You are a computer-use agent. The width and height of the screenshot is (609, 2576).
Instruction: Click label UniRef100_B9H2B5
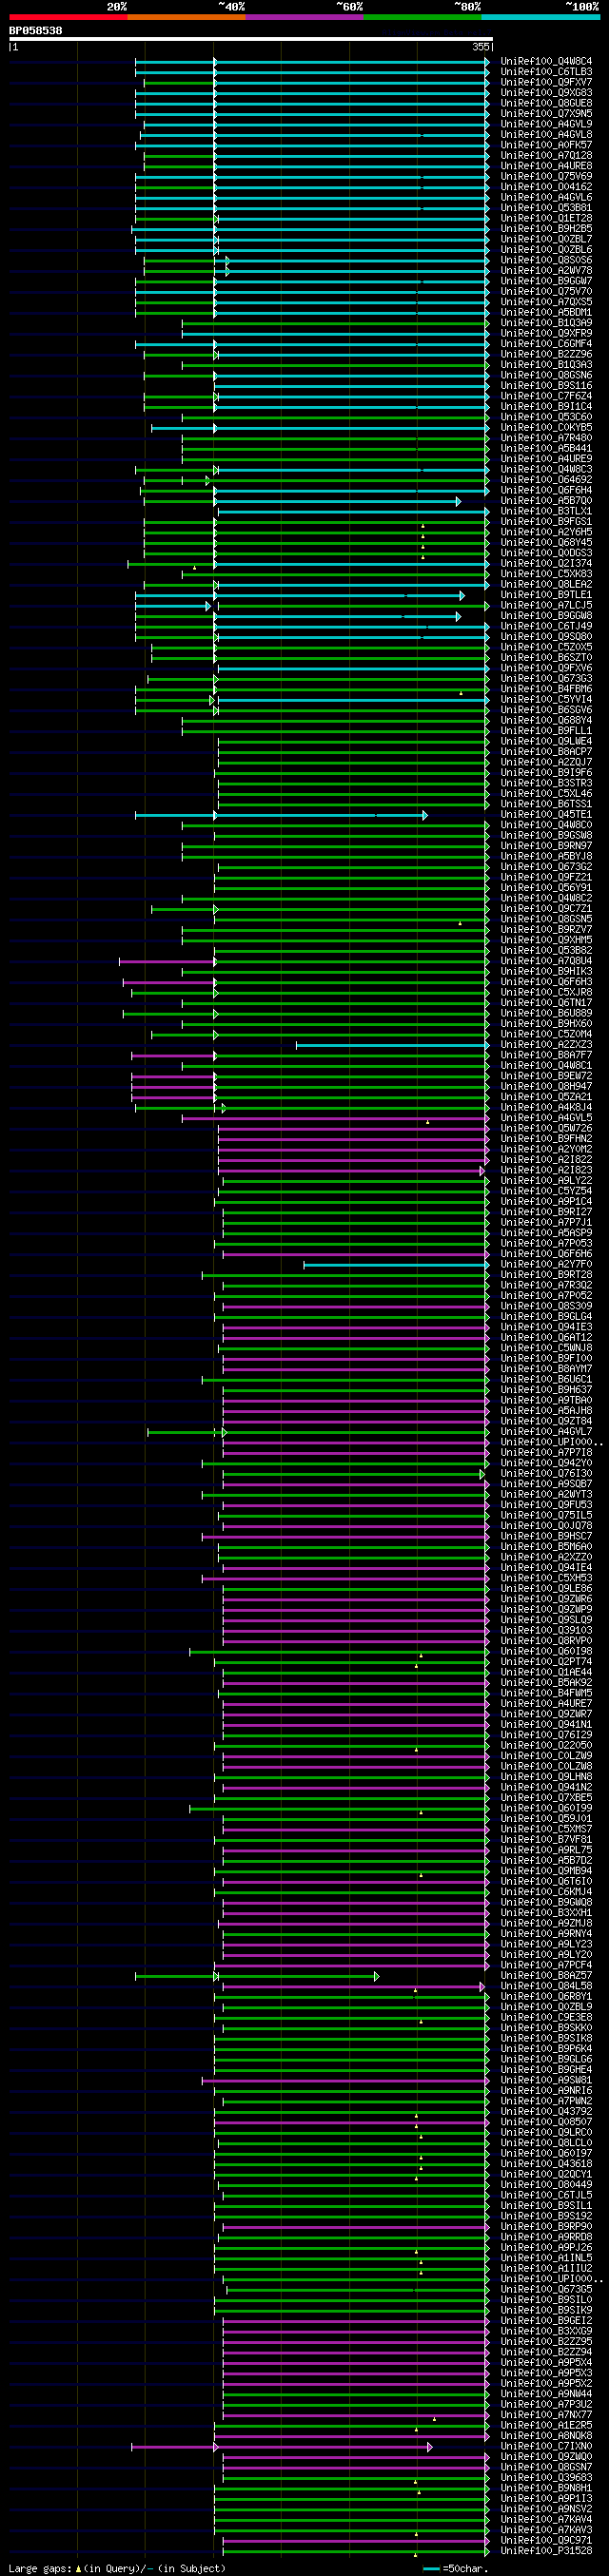tap(546, 229)
